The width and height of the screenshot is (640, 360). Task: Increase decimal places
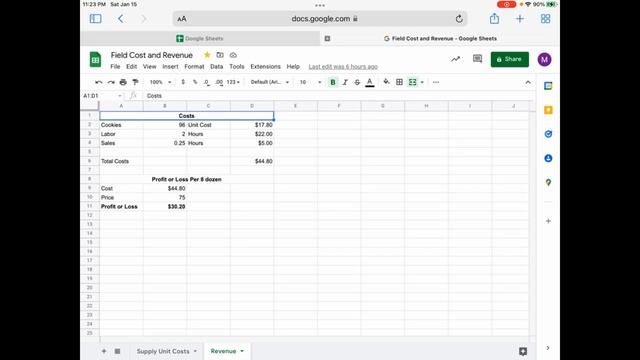coord(219,82)
